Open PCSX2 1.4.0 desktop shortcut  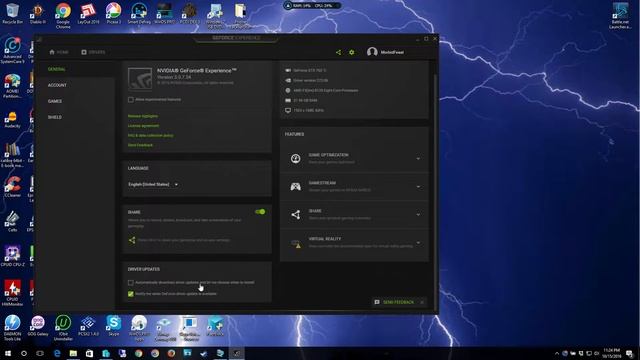click(88, 325)
